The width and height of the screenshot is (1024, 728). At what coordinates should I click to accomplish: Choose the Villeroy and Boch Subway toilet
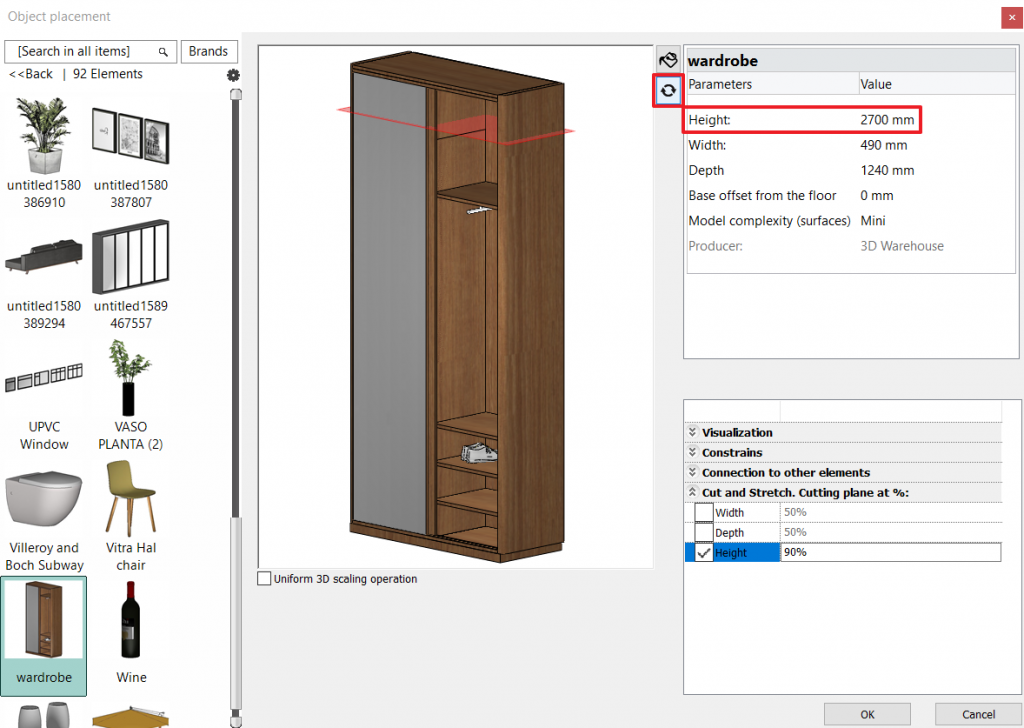[44, 498]
